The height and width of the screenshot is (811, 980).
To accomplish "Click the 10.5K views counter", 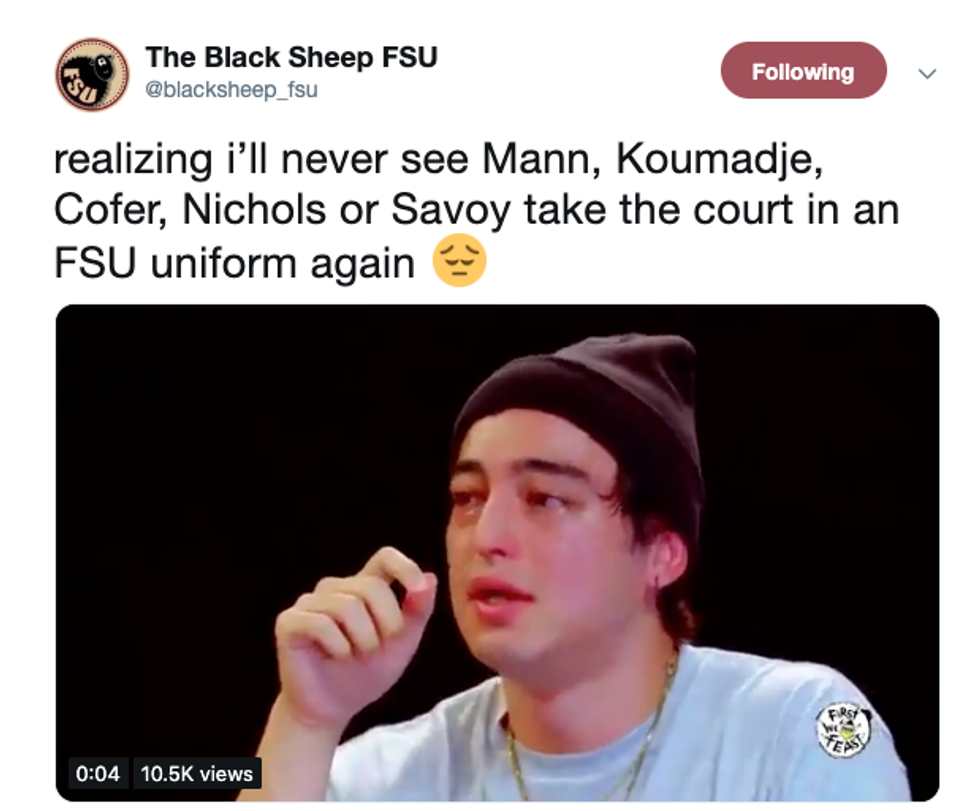I will tap(197, 773).
